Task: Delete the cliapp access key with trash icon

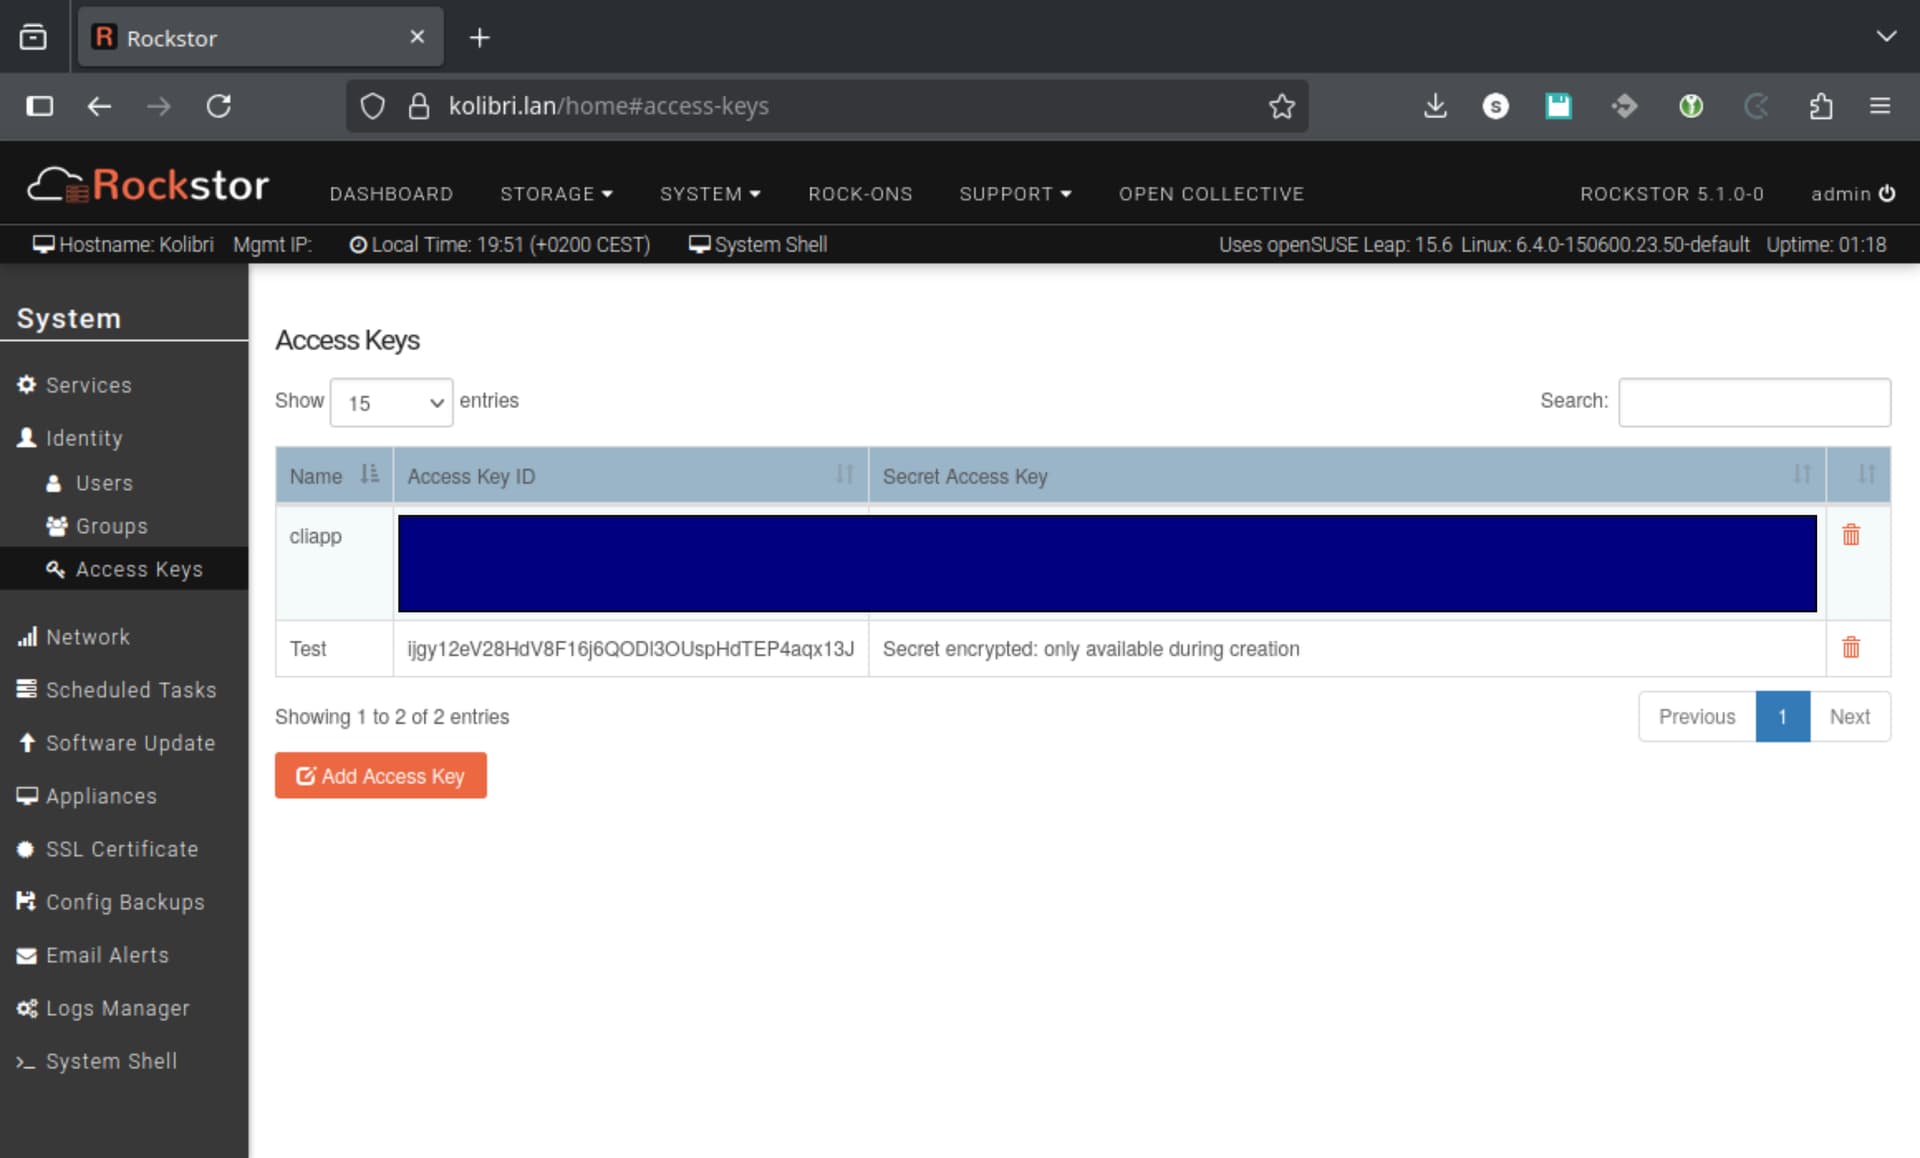Action: [x=1850, y=535]
